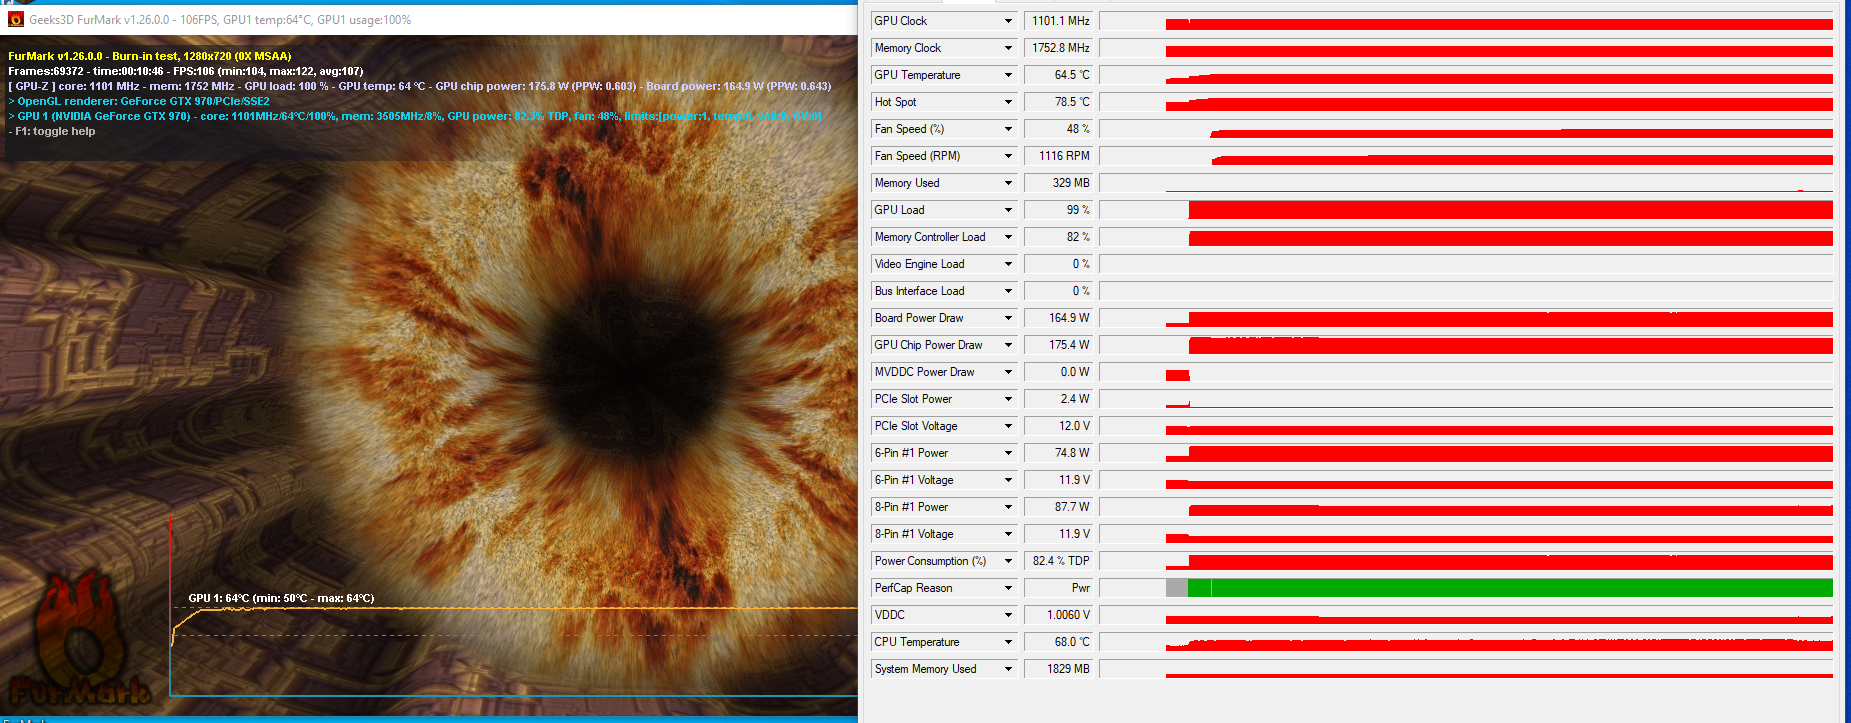This screenshot has width=1851, height=723.
Task: Click the "Frames:69372" statistics overlay line
Action: (186, 71)
